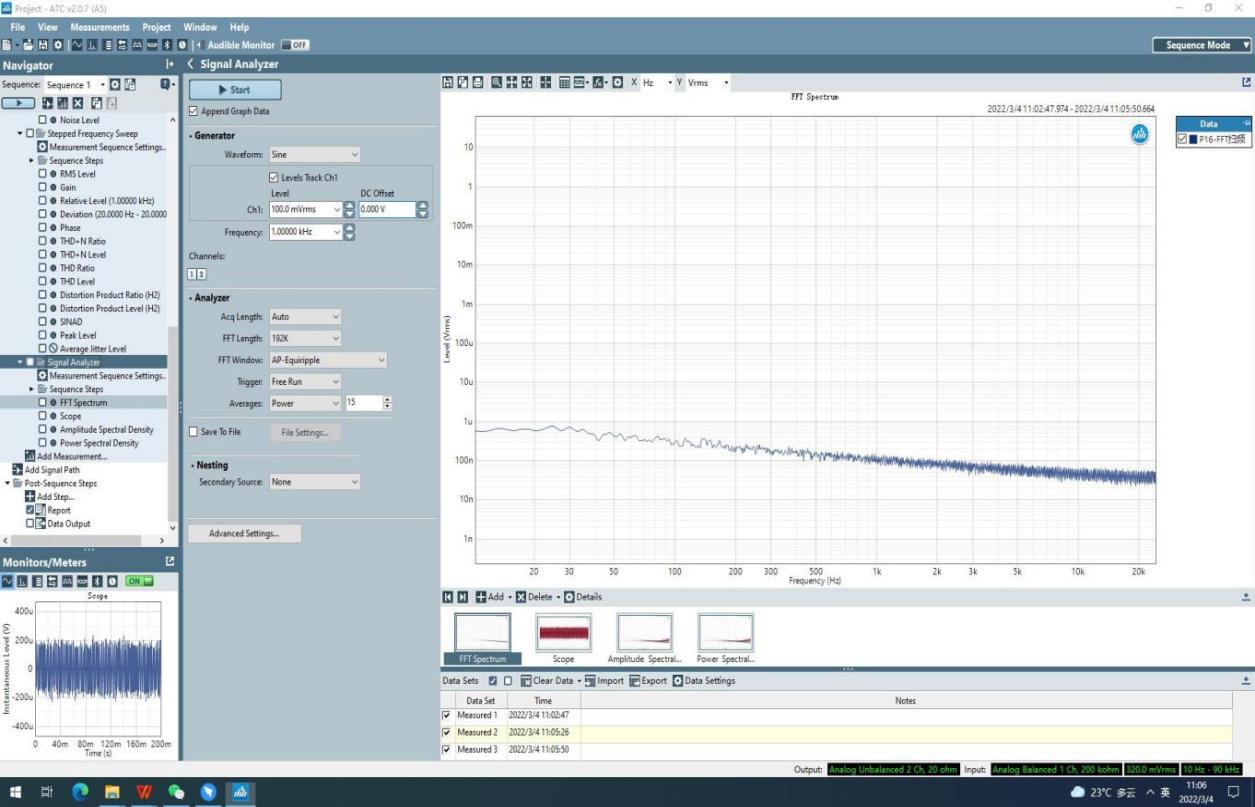The width and height of the screenshot is (1255, 807).
Task: Open Data Settings for the data sets
Action: 704,681
